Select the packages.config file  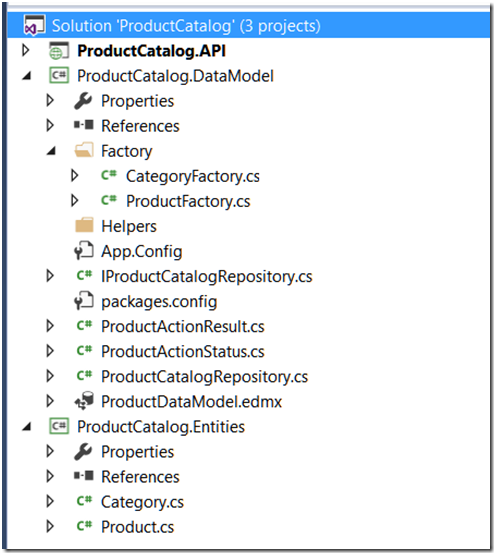click(x=159, y=302)
